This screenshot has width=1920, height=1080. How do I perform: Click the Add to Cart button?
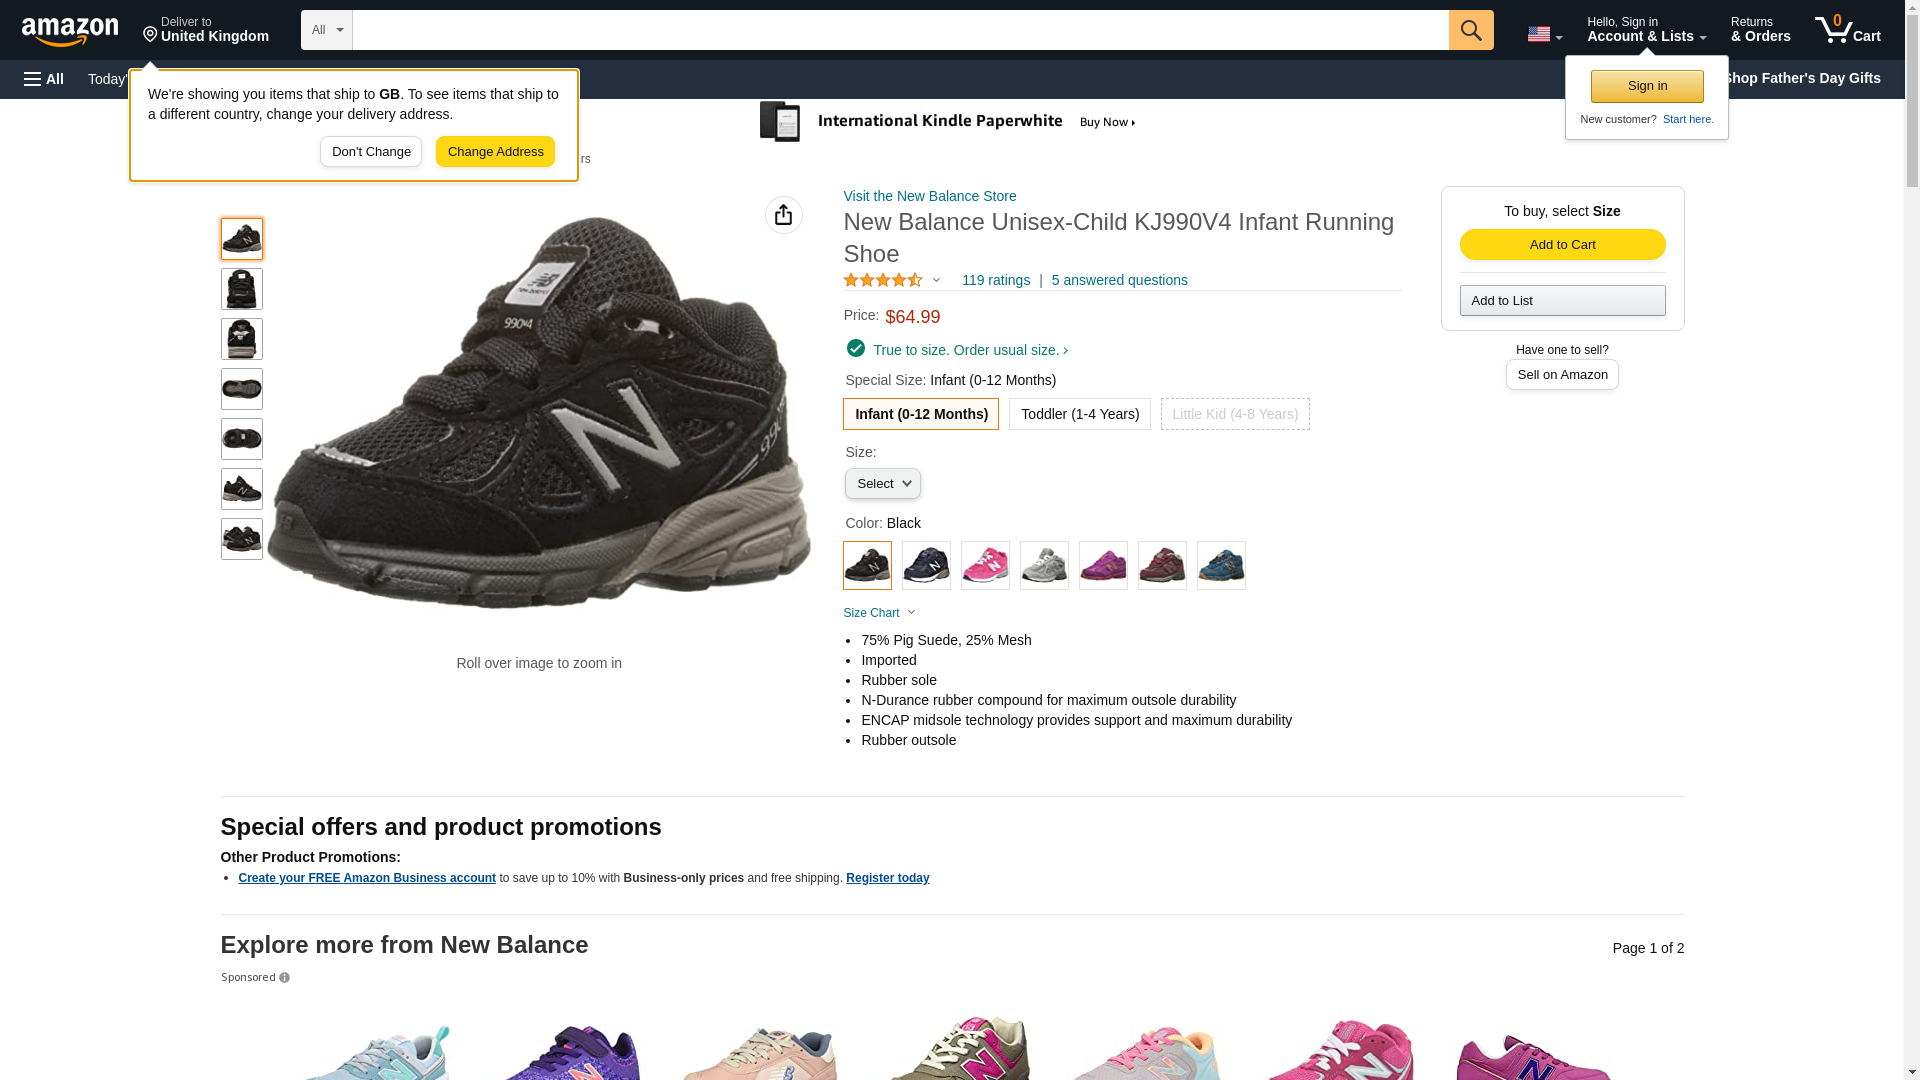[1562, 245]
